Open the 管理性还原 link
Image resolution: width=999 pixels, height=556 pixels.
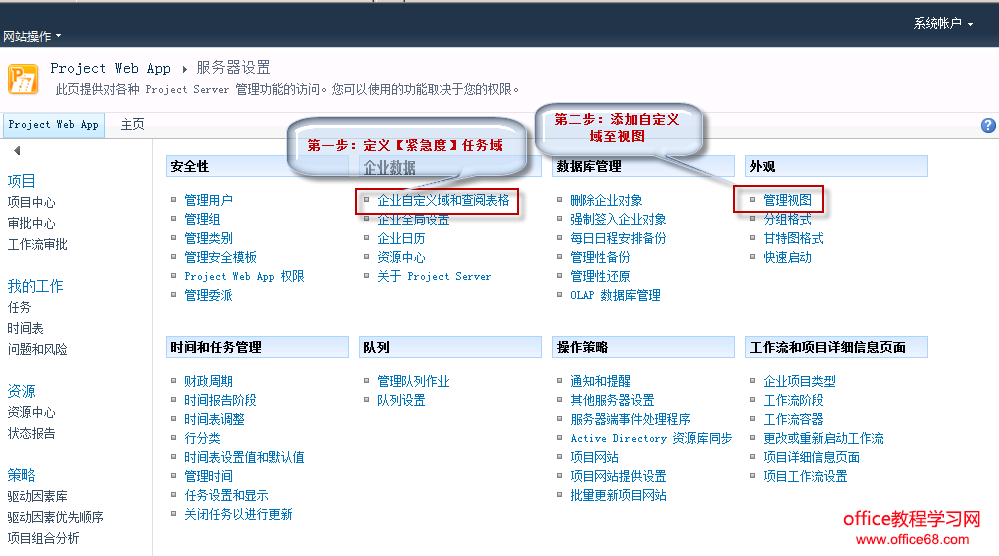coord(600,276)
